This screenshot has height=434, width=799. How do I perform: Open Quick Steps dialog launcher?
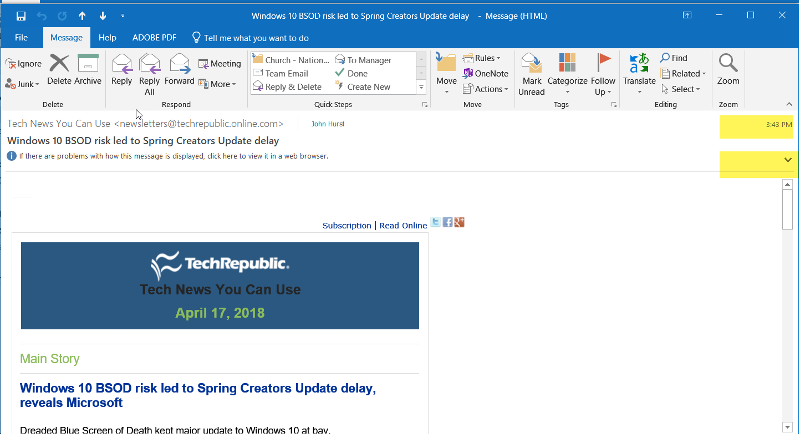pyautogui.click(x=424, y=104)
